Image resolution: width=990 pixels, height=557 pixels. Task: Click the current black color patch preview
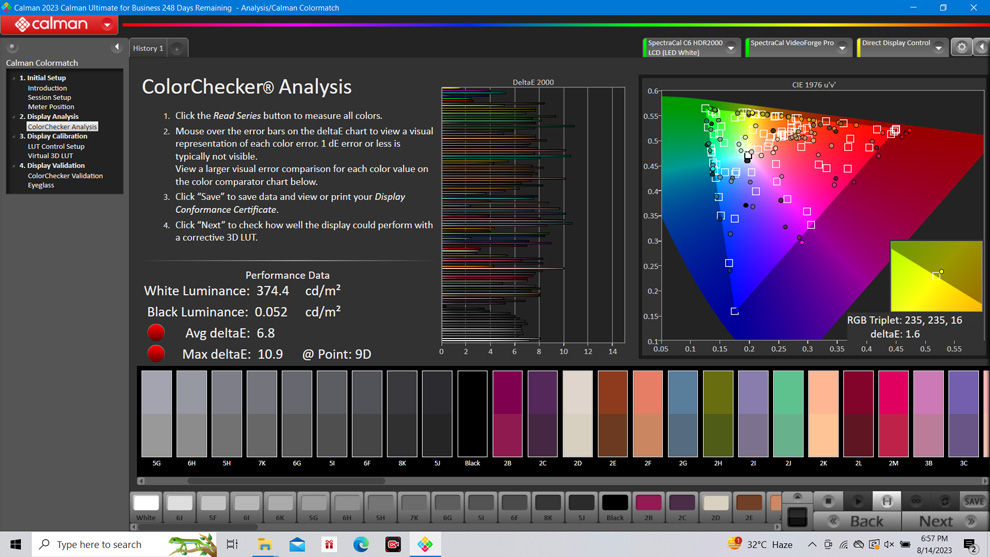pos(797,517)
